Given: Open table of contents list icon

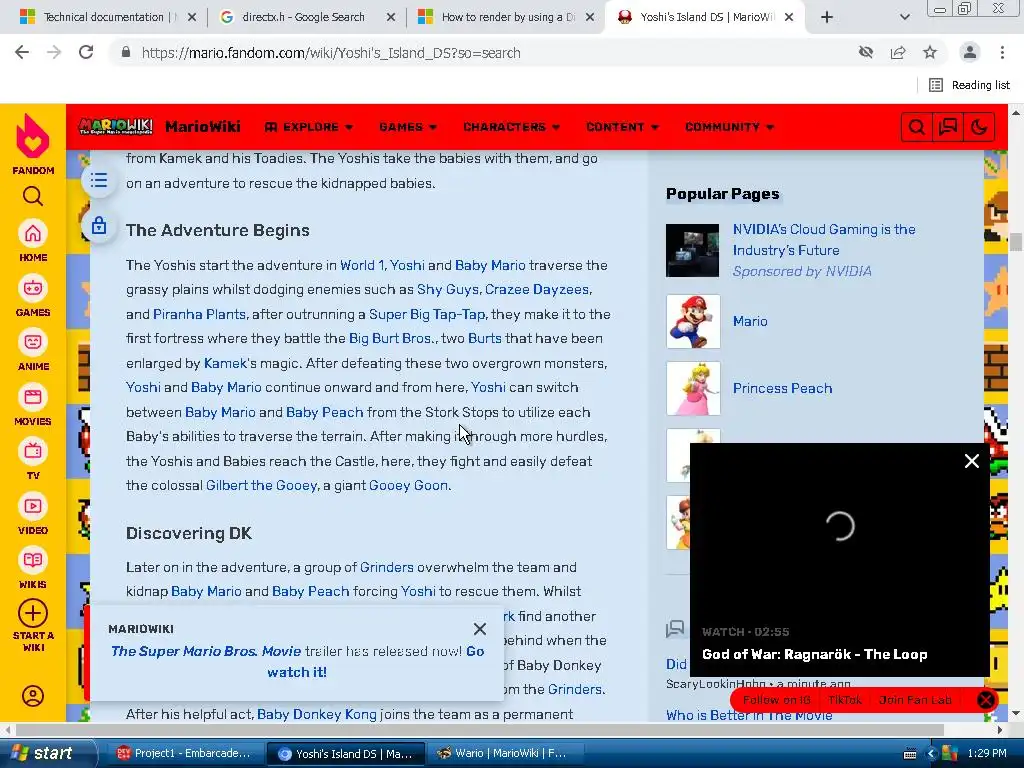Looking at the screenshot, I should 99,180.
